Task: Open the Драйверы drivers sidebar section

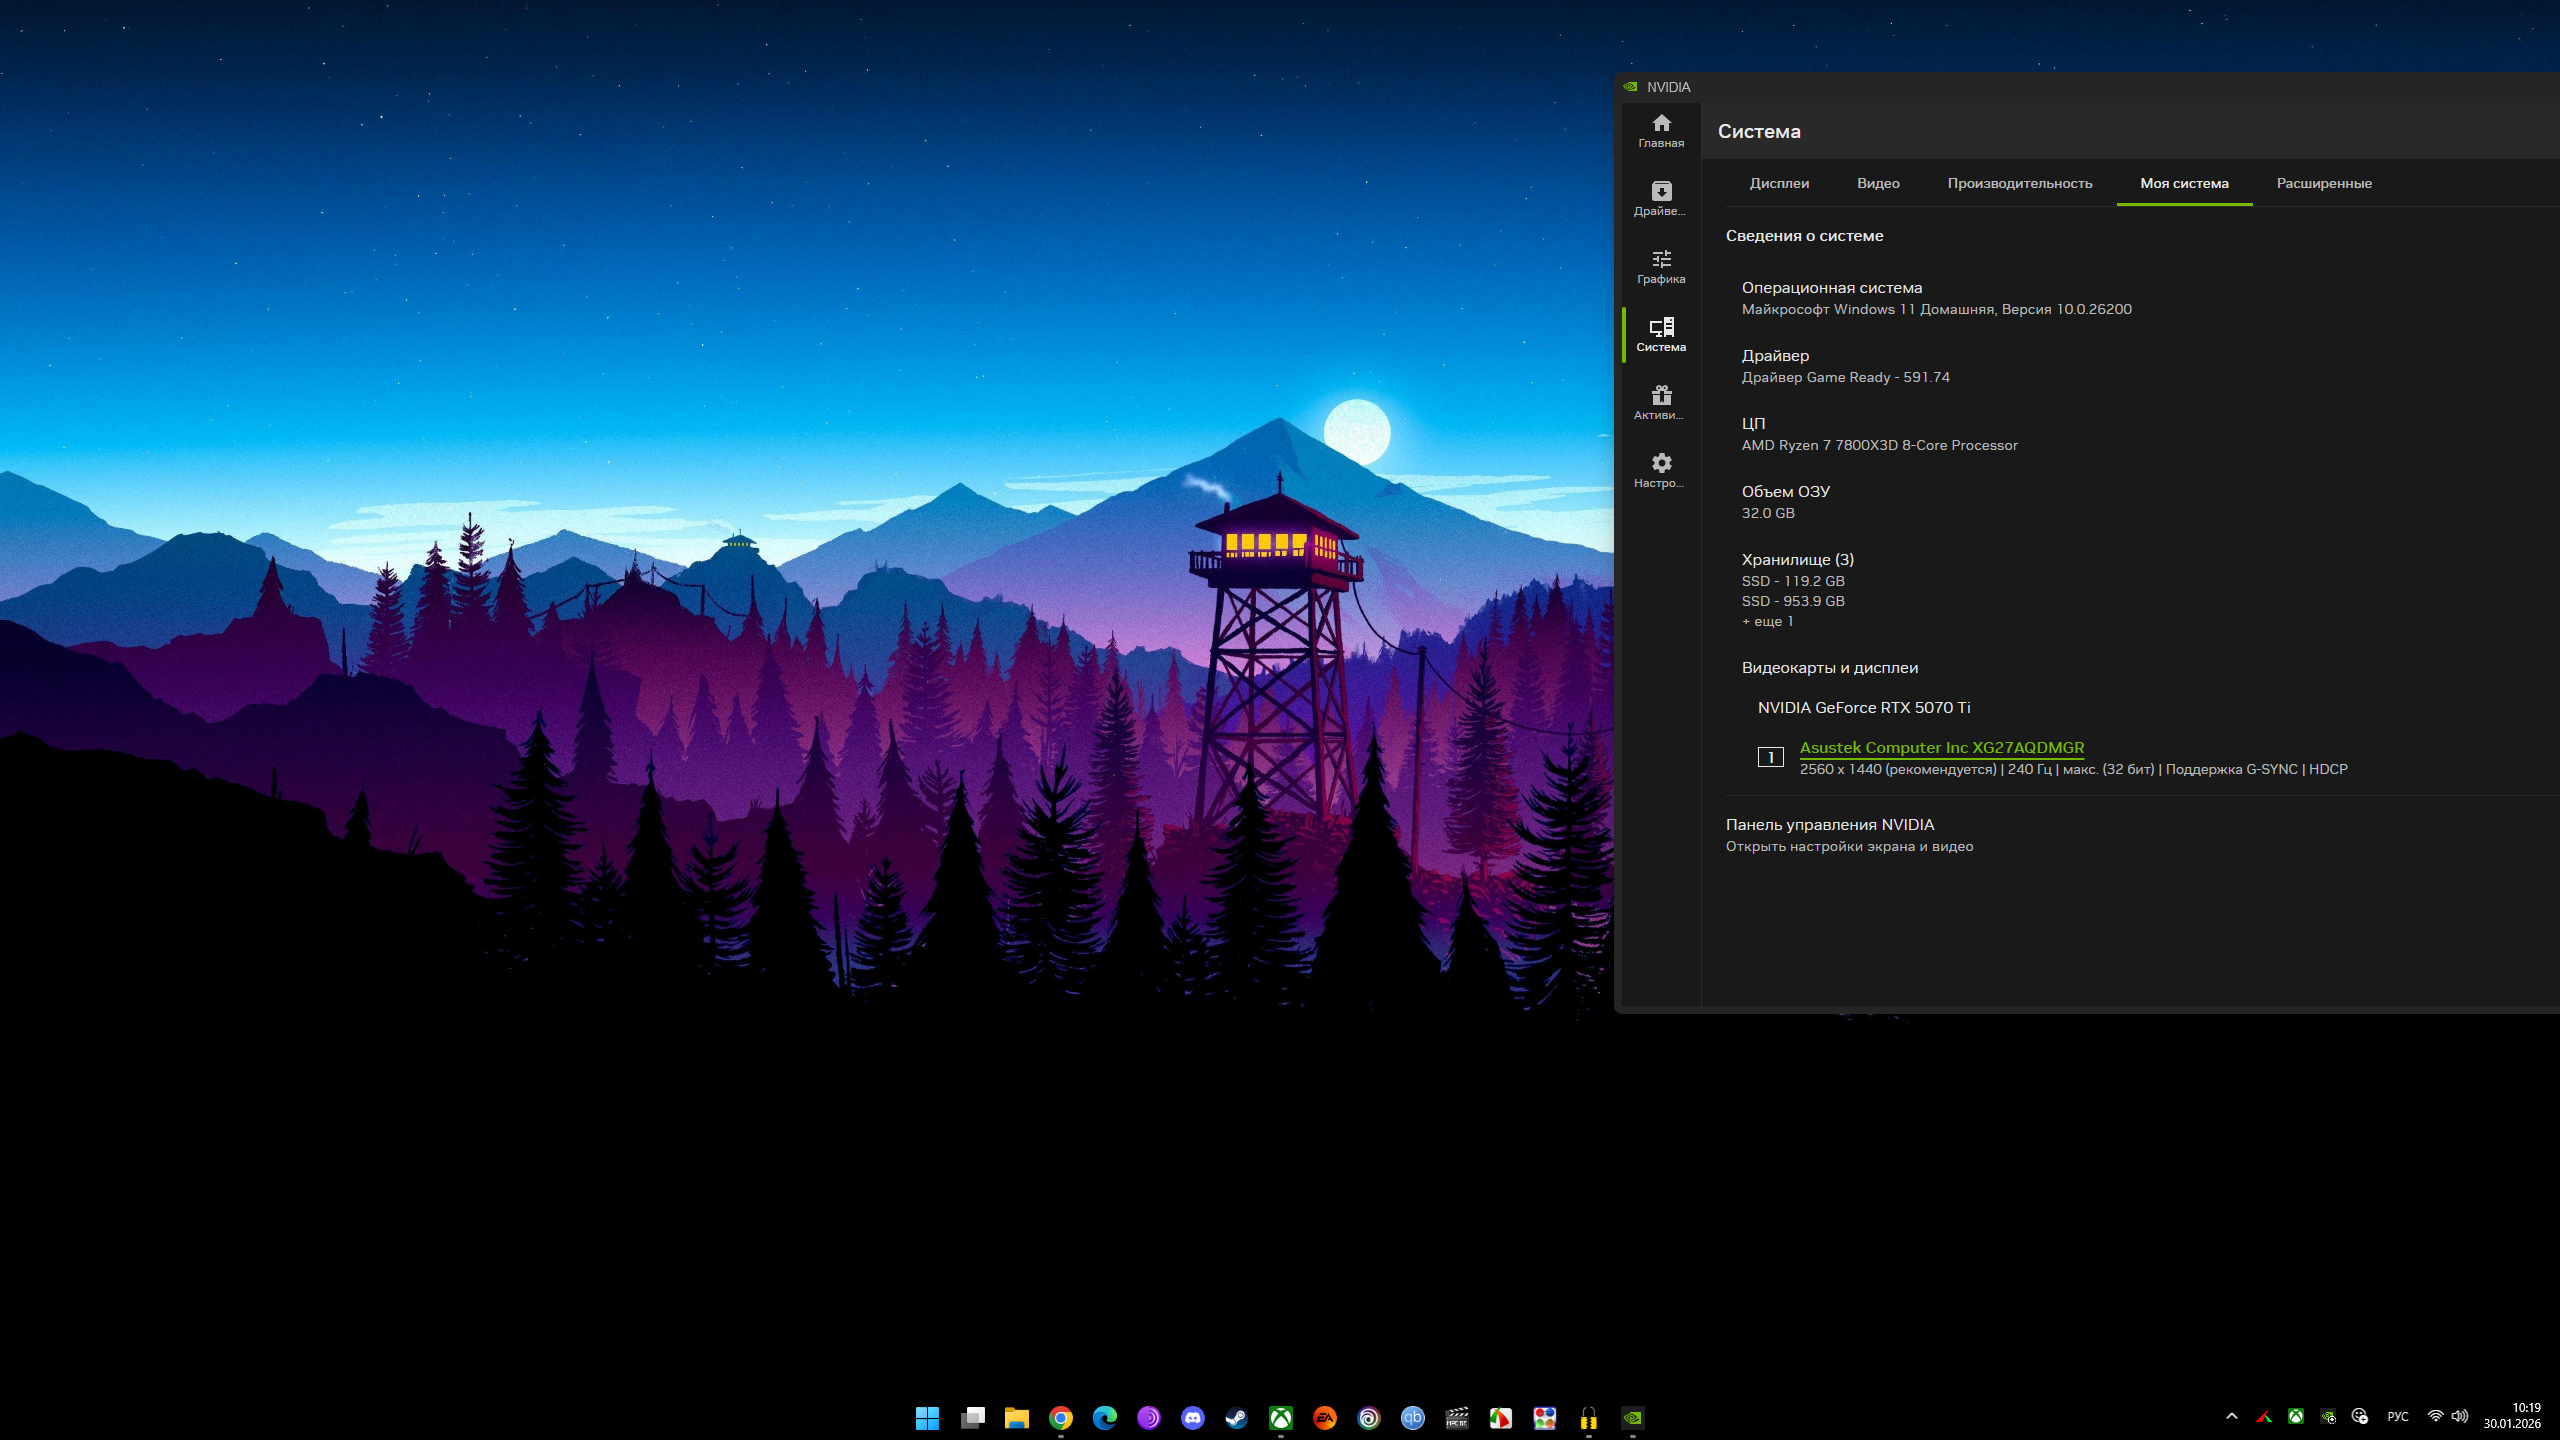Action: click(1661, 199)
